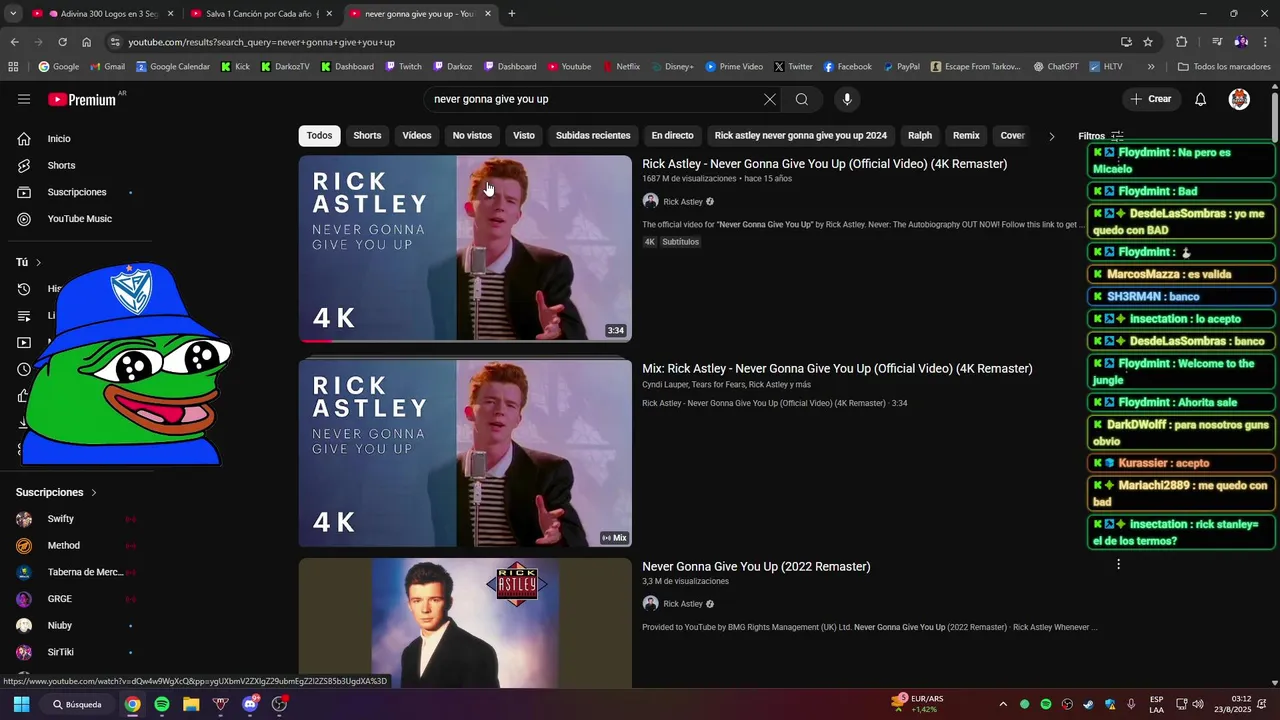The width and height of the screenshot is (1280, 720).
Task: Play the 2022 Remaster album thumbnail
Action: (465, 623)
